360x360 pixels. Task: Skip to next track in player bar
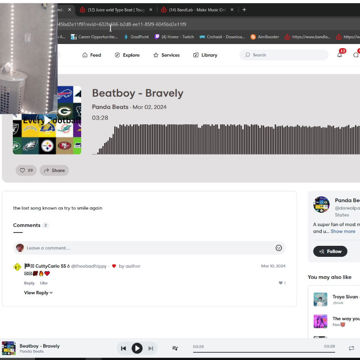(x=151, y=348)
